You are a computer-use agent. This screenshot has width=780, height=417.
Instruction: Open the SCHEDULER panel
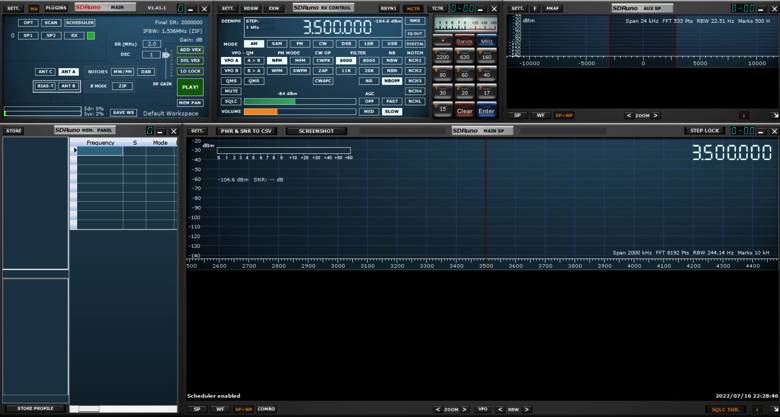80,23
